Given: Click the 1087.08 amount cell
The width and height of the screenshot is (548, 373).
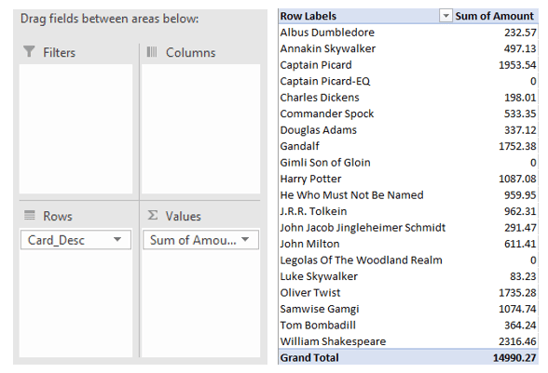Looking at the screenshot, I should click(517, 178).
